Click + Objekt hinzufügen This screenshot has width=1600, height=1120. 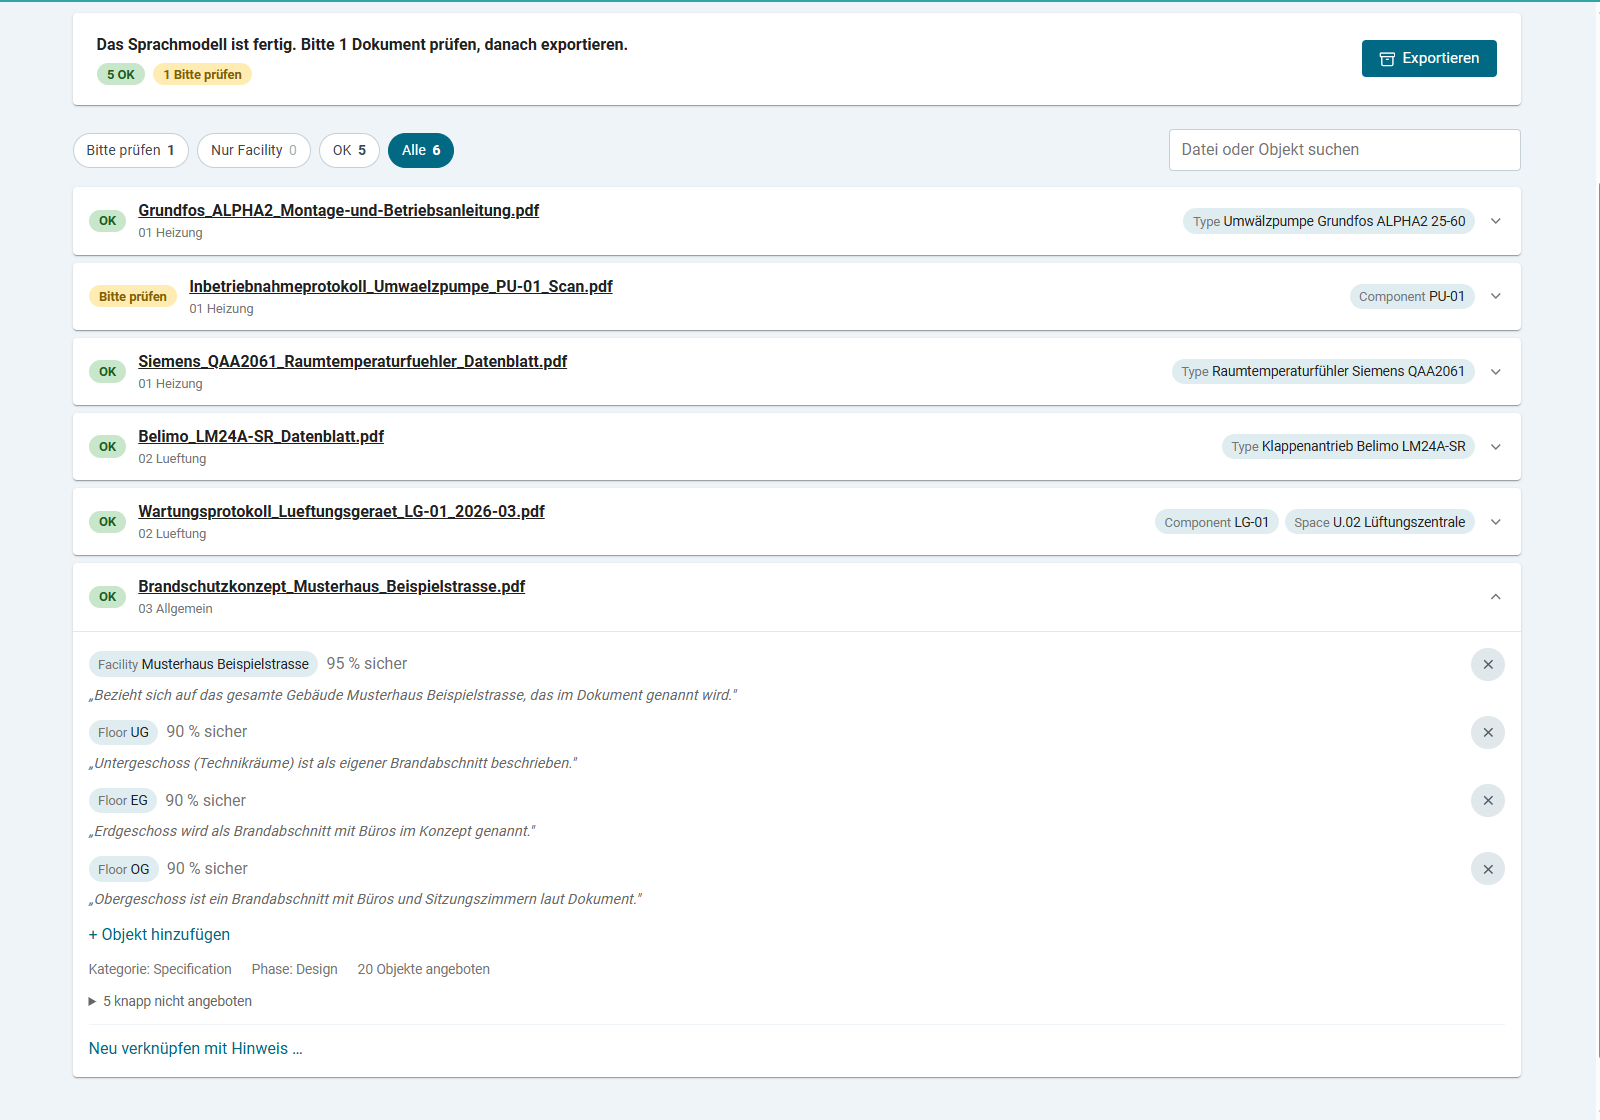(159, 934)
